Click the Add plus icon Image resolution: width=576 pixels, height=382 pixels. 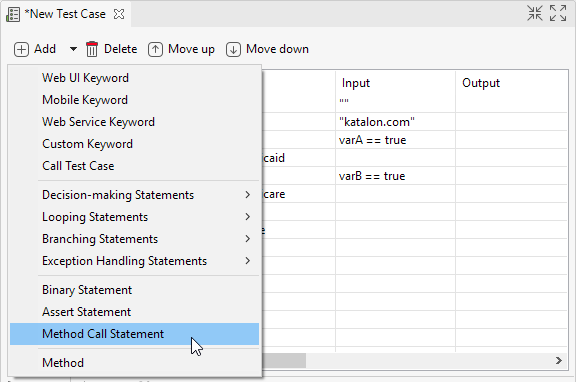[x=21, y=49]
